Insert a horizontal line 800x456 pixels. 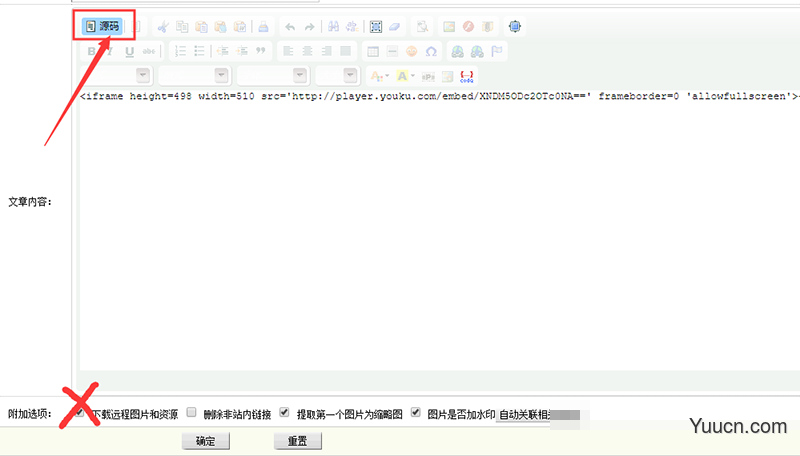click(392, 51)
